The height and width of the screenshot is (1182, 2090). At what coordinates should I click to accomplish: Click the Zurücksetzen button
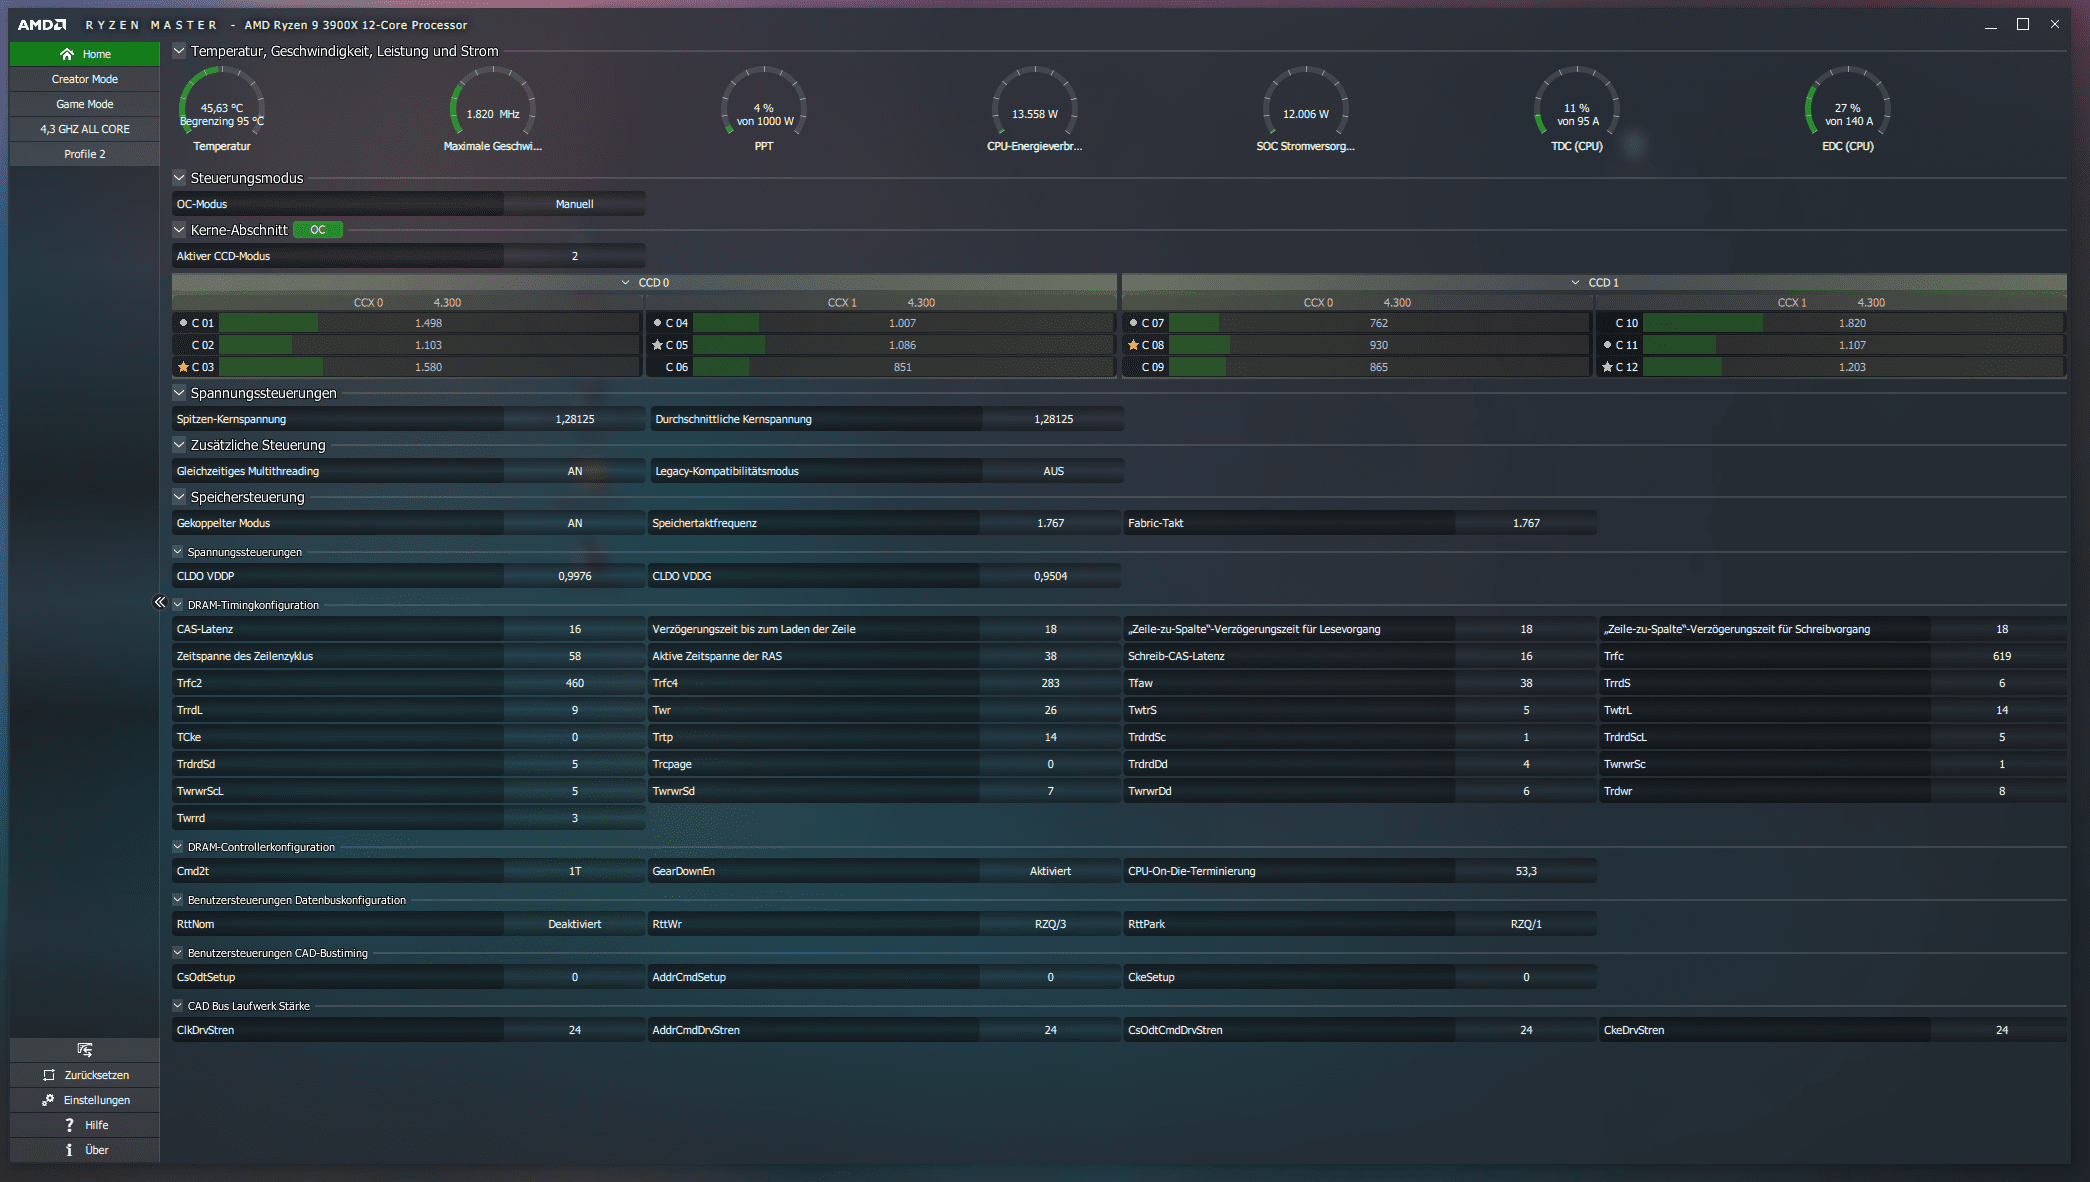85,1075
